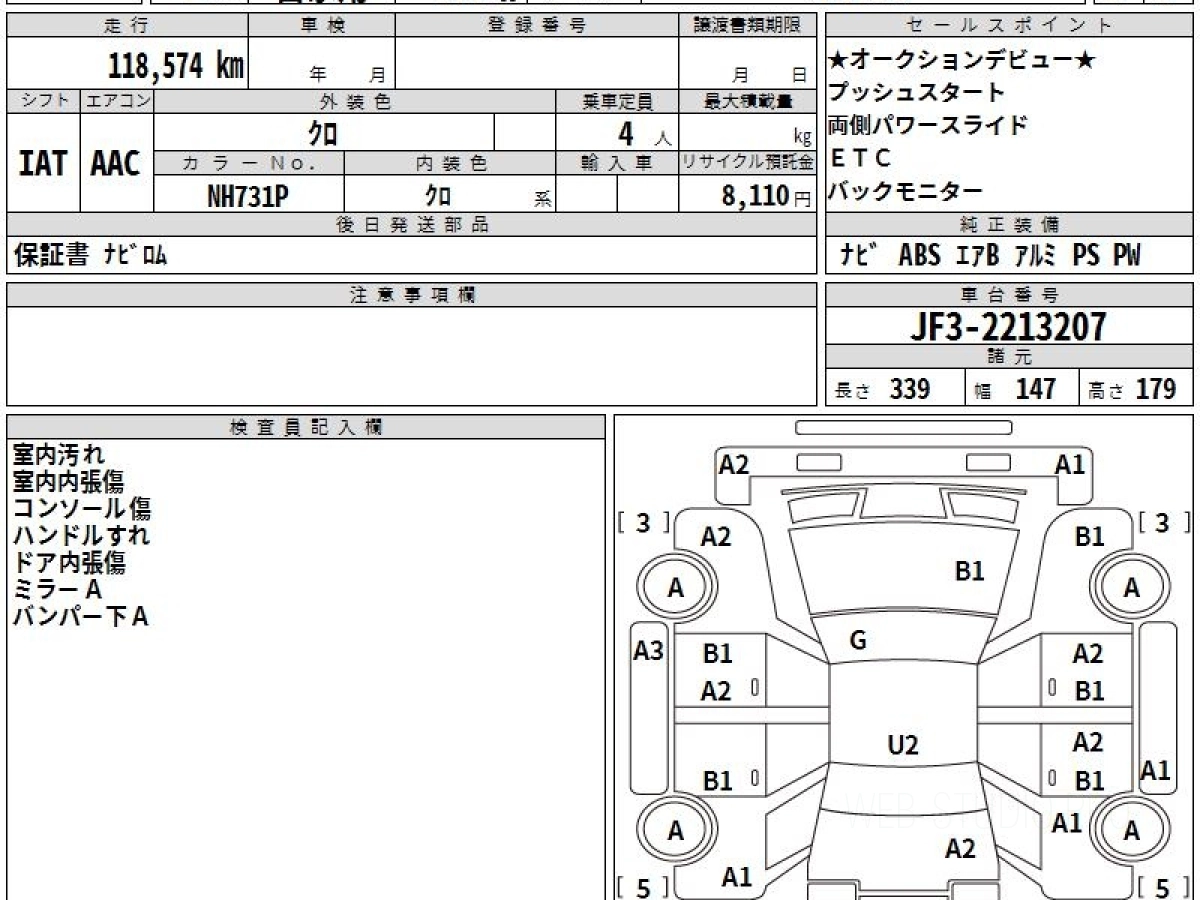Click the width value 幅 147
This screenshot has height=900, width=1200.
pos(1016,389)
